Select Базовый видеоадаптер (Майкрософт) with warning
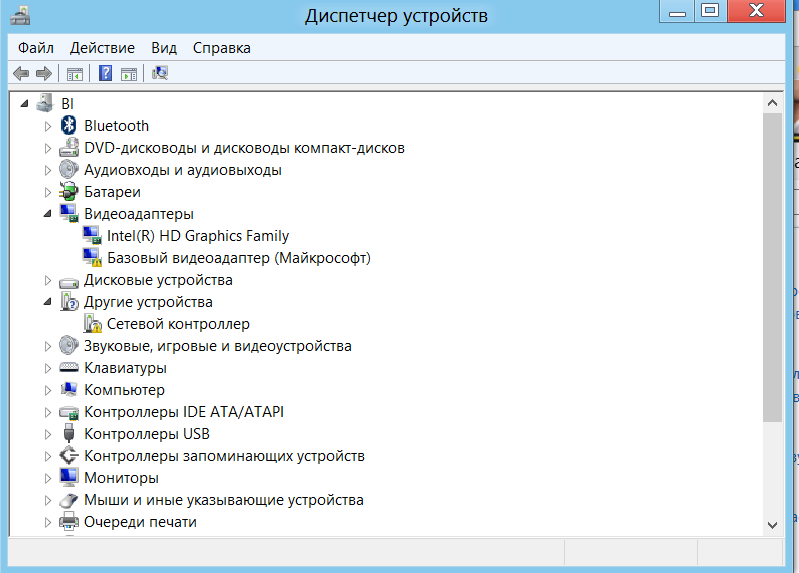The height and width of the screenshot is (573, 799). pyautogui.click(x=238, y=258)
